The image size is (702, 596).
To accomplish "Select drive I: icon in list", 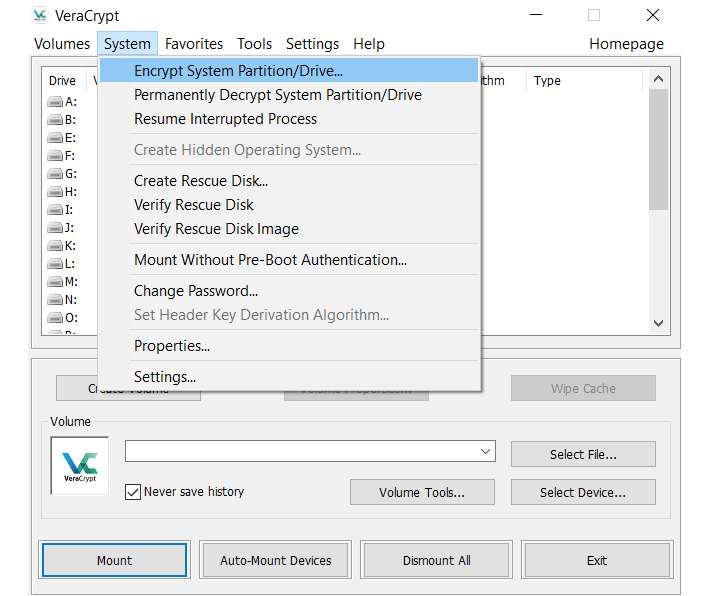I will (x=55, y=210).
